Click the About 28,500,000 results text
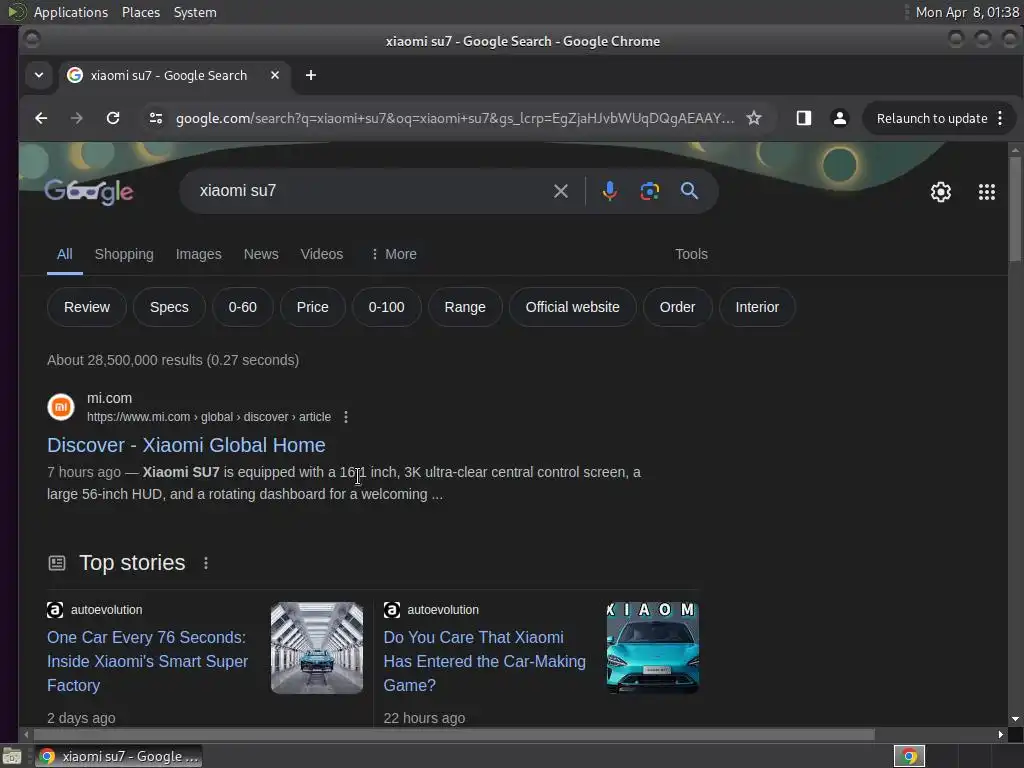Image resolution: width=1024 pixels, height=768 pixels. [x=173, y=360]
